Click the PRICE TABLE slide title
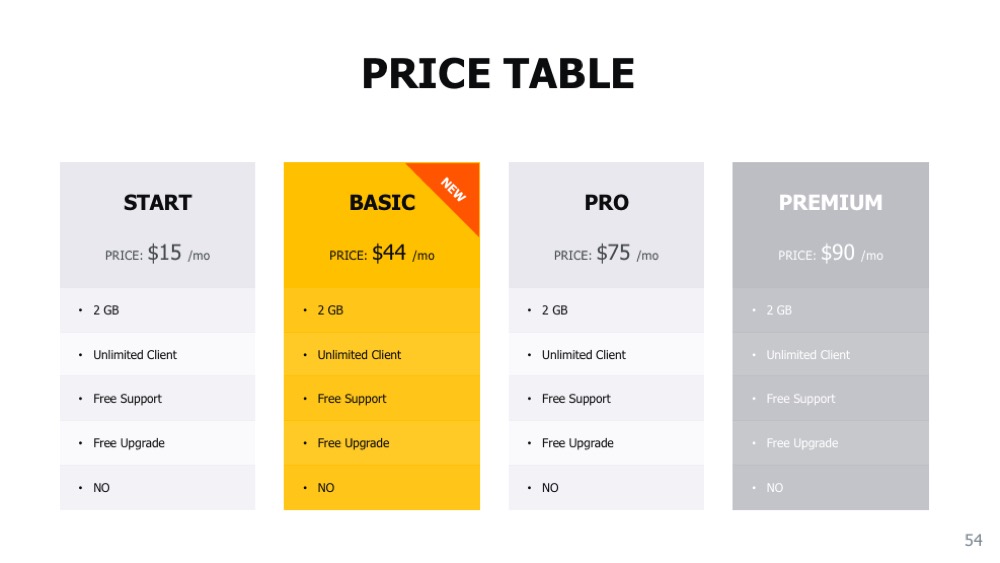The height and width of the screenshot is (563, 1000). tap(498, 74)
